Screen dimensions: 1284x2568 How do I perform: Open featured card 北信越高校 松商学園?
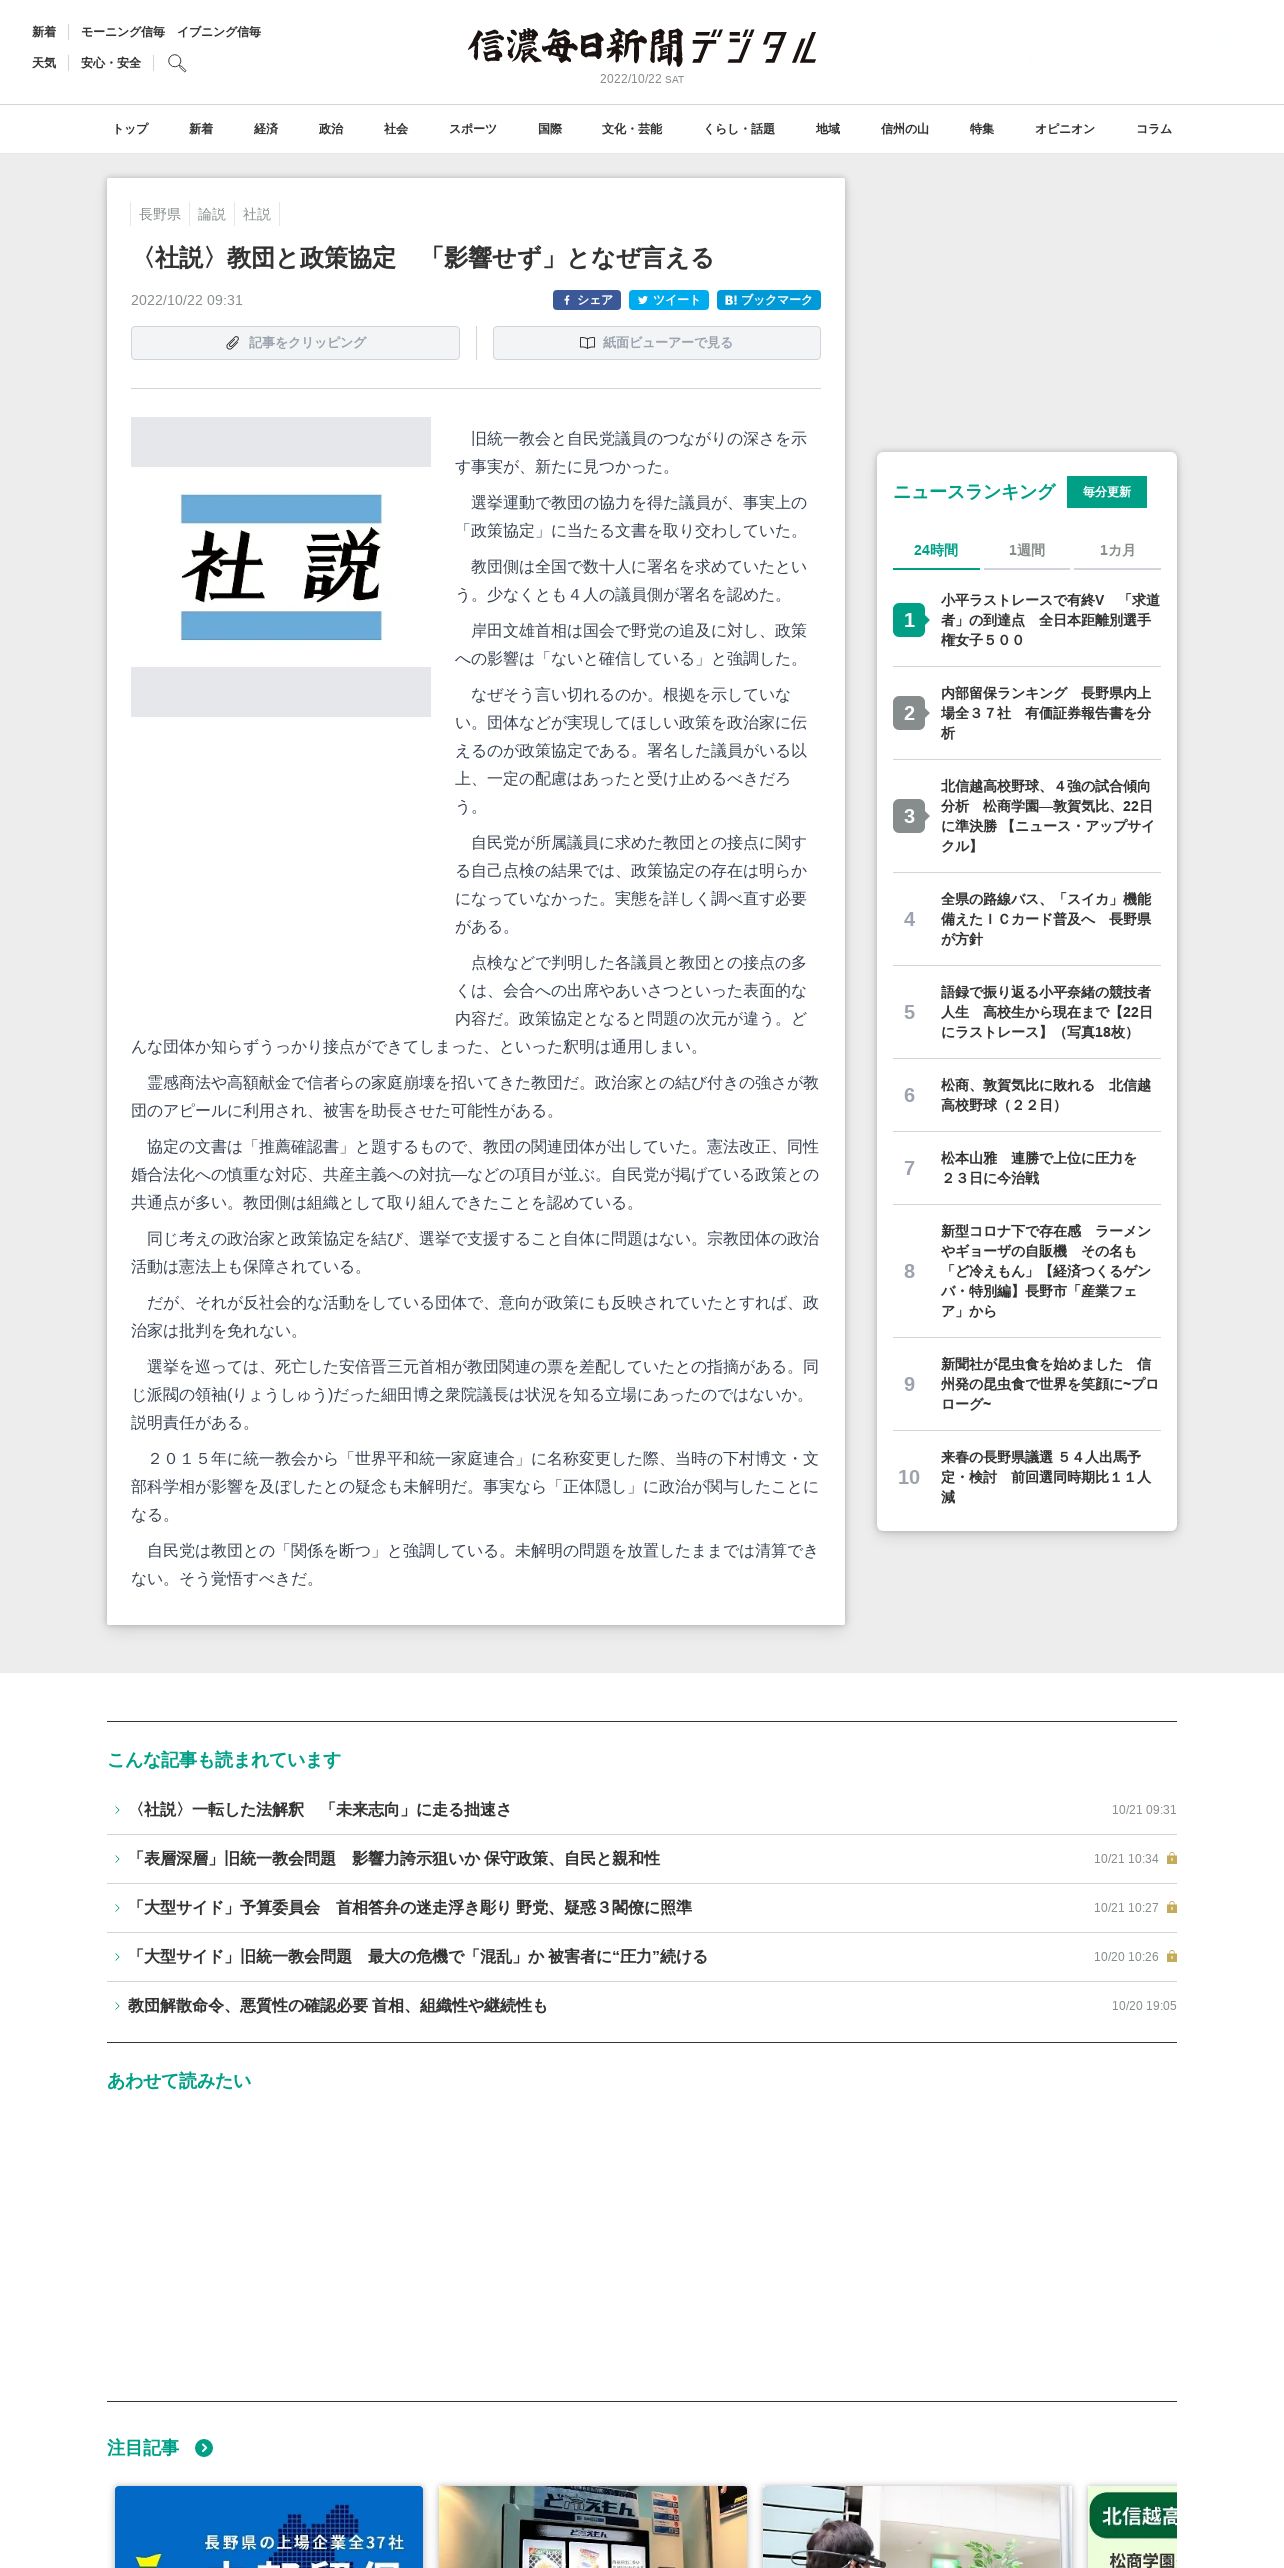click(x=1132, y=2527)
